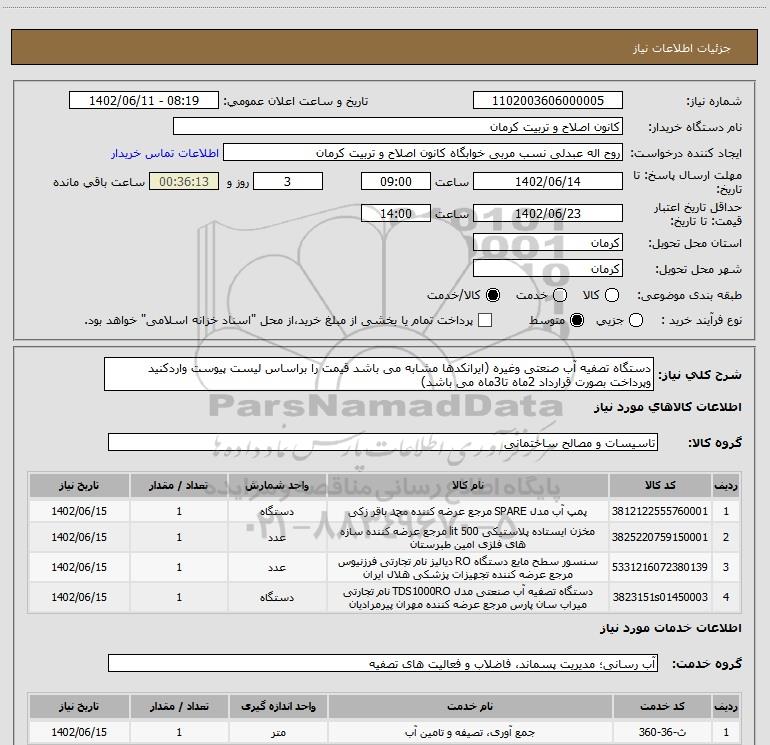Click service date 1402/06/15 in services table
This screenshot has height=745, width=770.
79,732
